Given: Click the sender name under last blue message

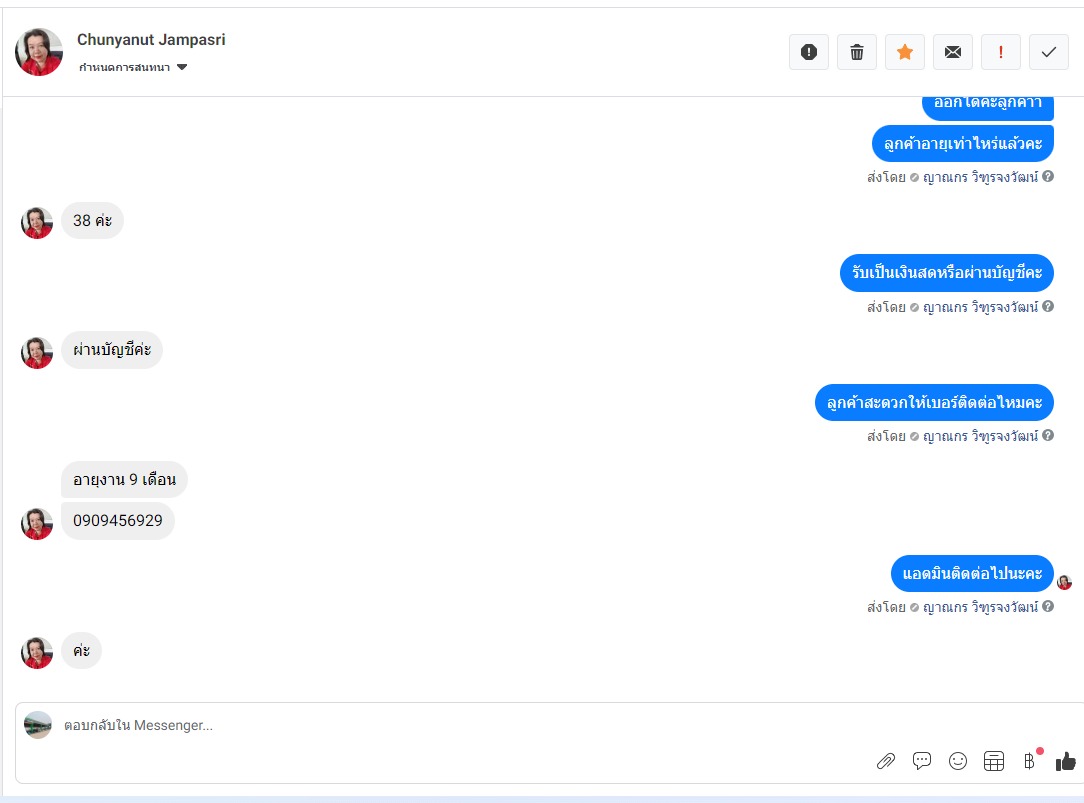Looking at the screenshot, I should [980, 607].
